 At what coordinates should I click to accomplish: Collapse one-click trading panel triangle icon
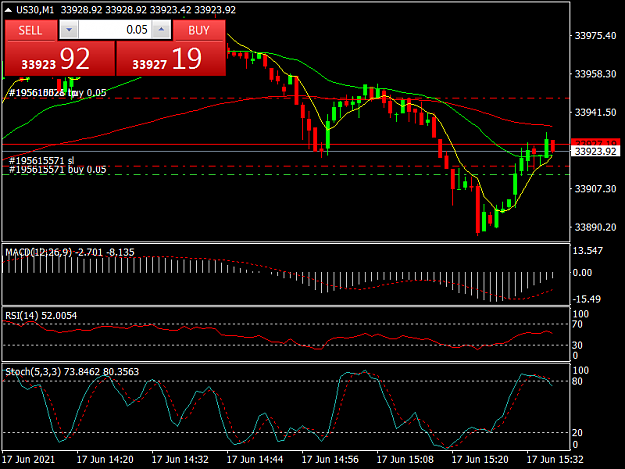click(8, 10)
